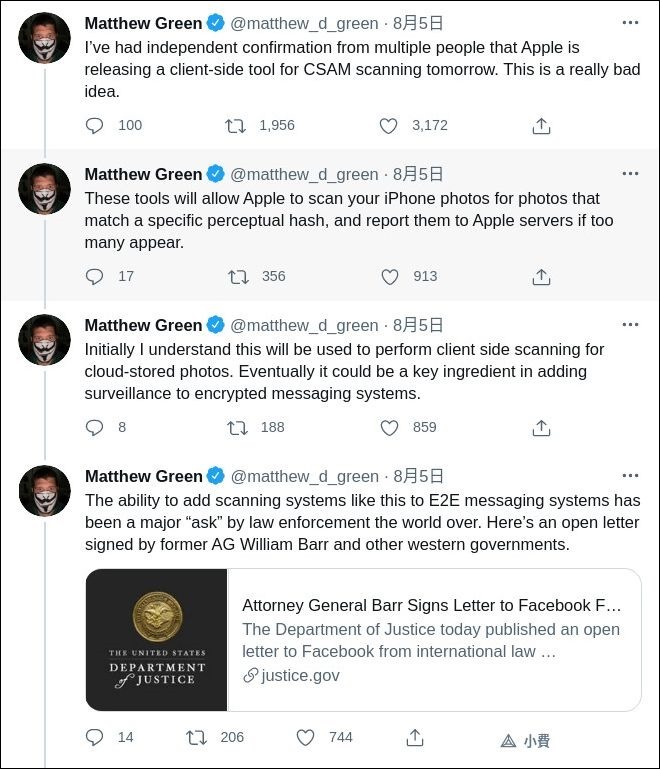The image size is (660, 769).
Task: Like the tweet with 859 likes
Action: click(x=389, y=428)
